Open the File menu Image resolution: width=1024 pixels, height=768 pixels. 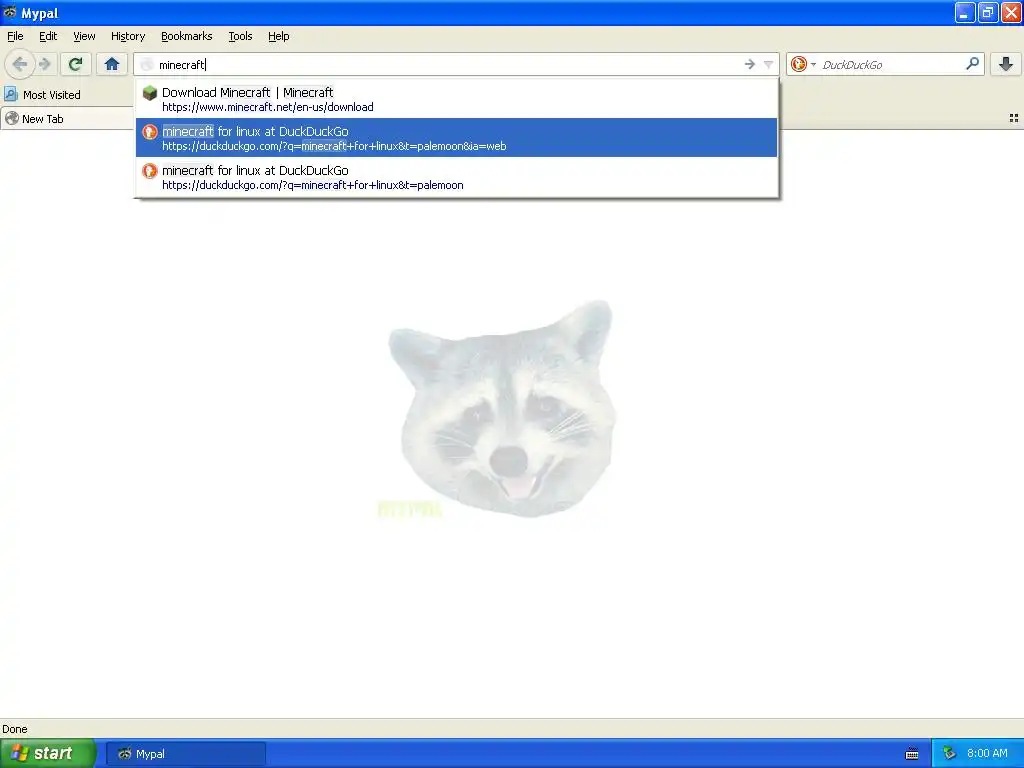[15, 36]
